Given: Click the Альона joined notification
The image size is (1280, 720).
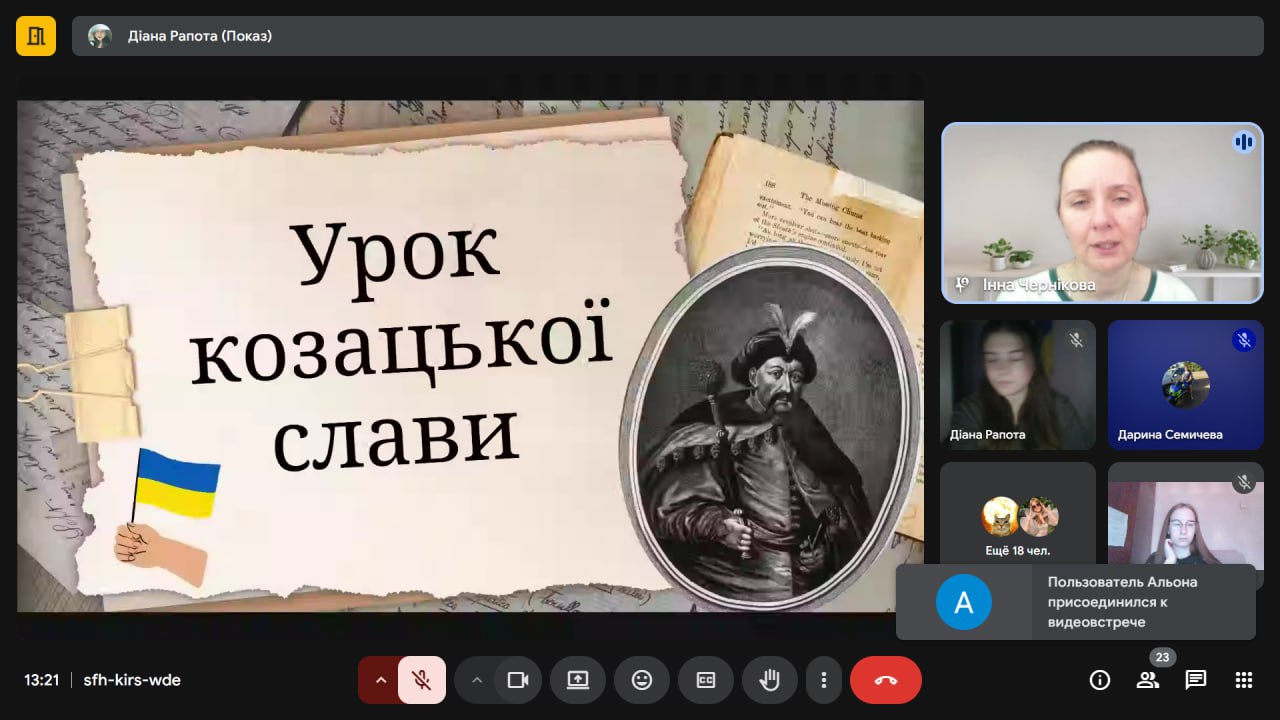Looking at the screenshot, I should pyautogui.click(x=1075, y=602).
